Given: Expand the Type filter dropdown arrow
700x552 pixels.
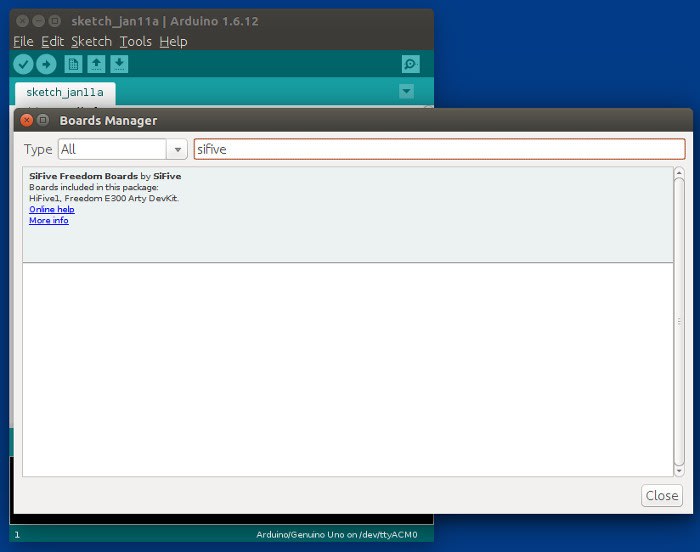Looking at the screenshot, I should point(177,149).
